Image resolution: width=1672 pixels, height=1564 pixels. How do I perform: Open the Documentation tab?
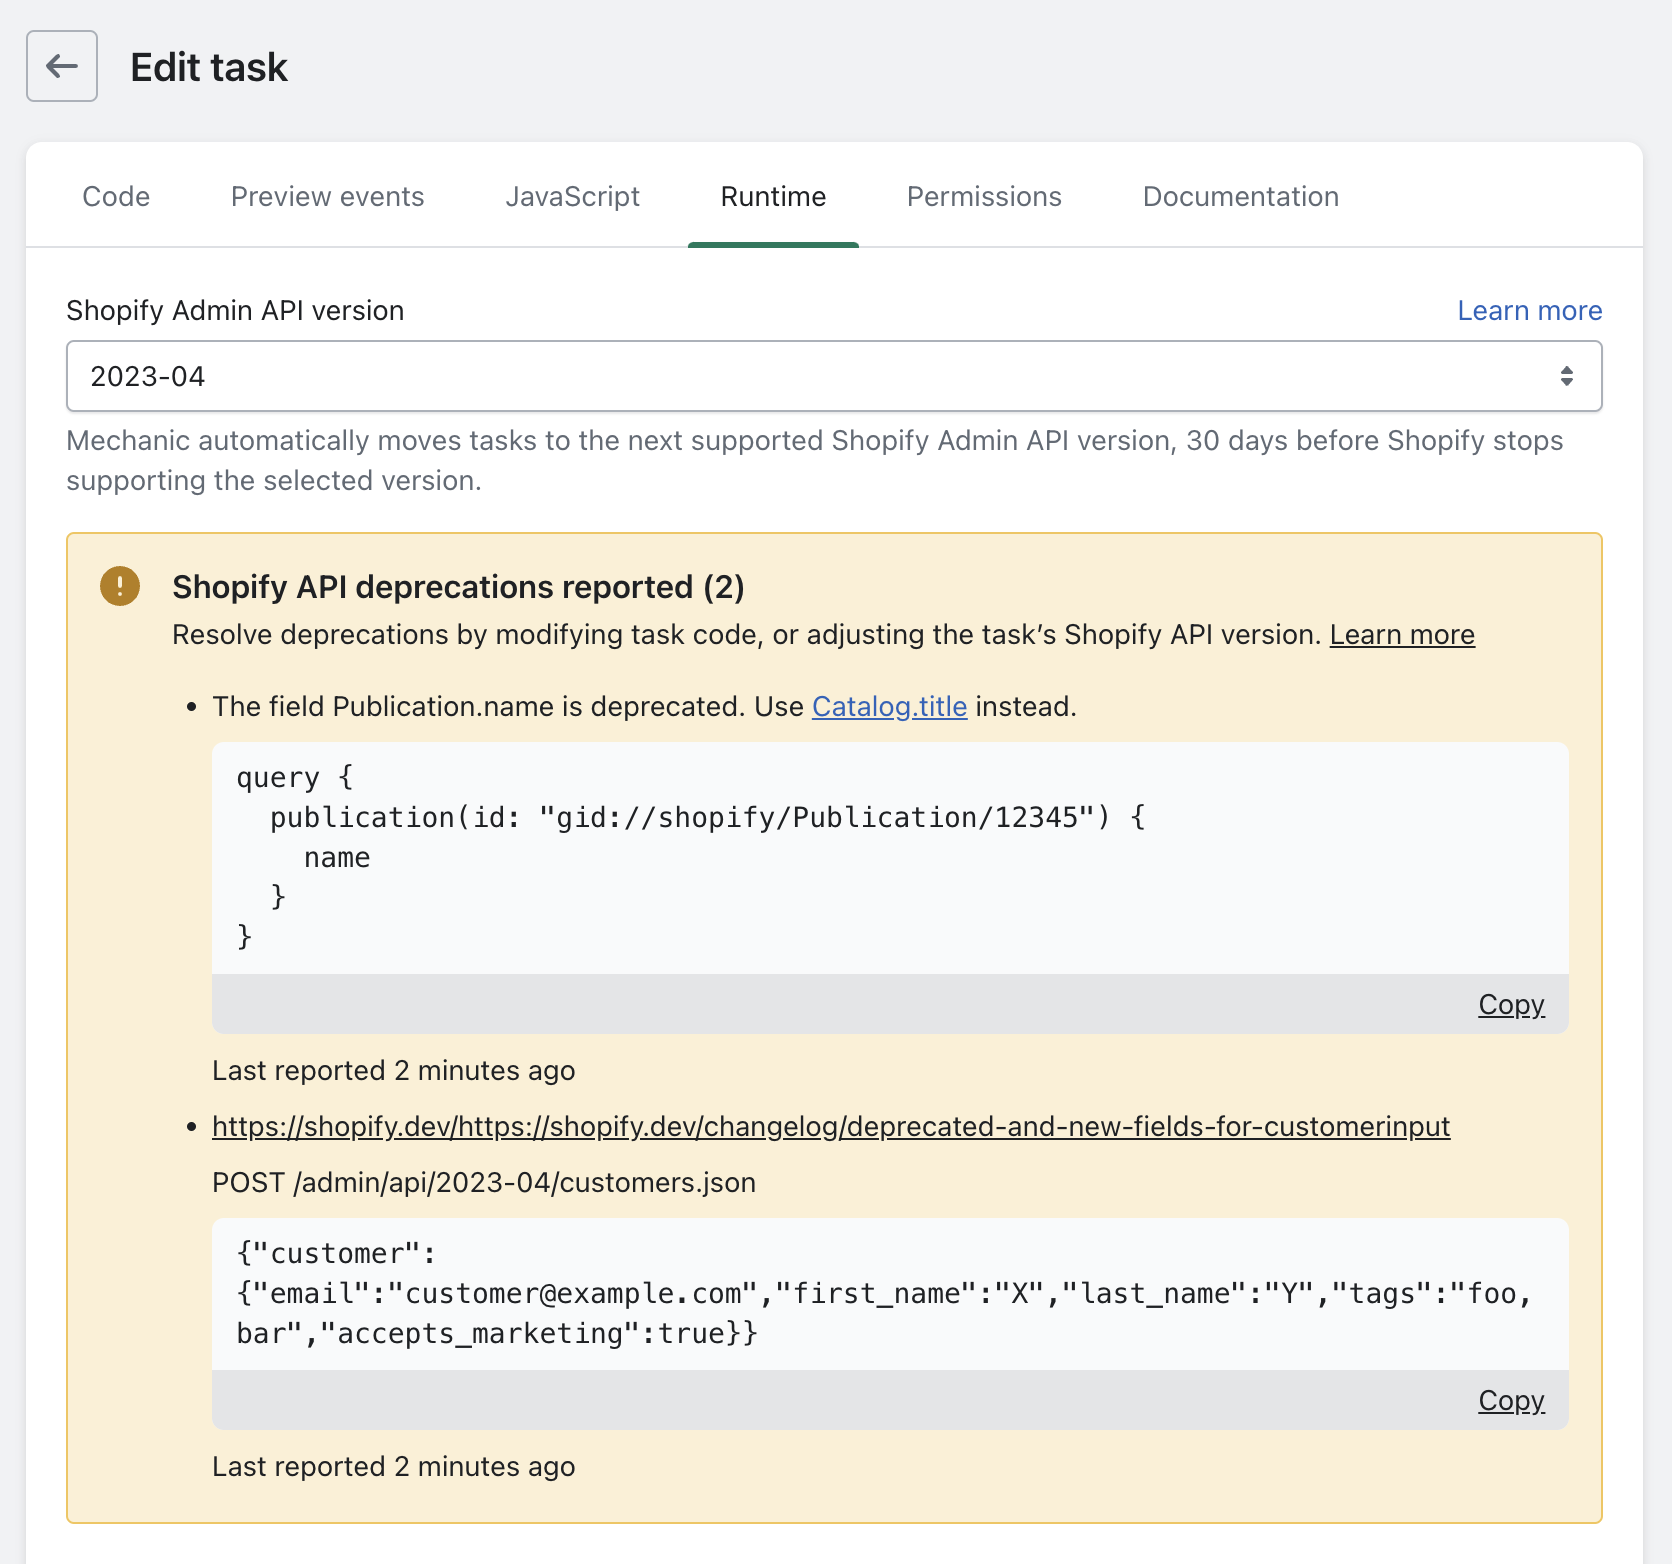click(x=1240, y=197)
